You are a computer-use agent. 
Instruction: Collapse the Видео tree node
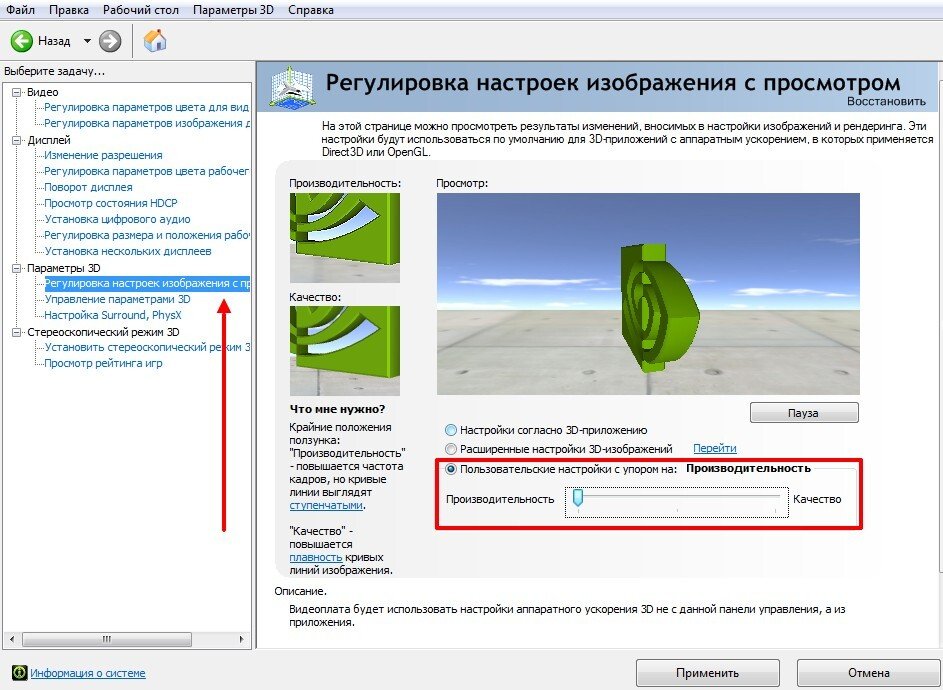pyautogui.click(x=17, y=92)
